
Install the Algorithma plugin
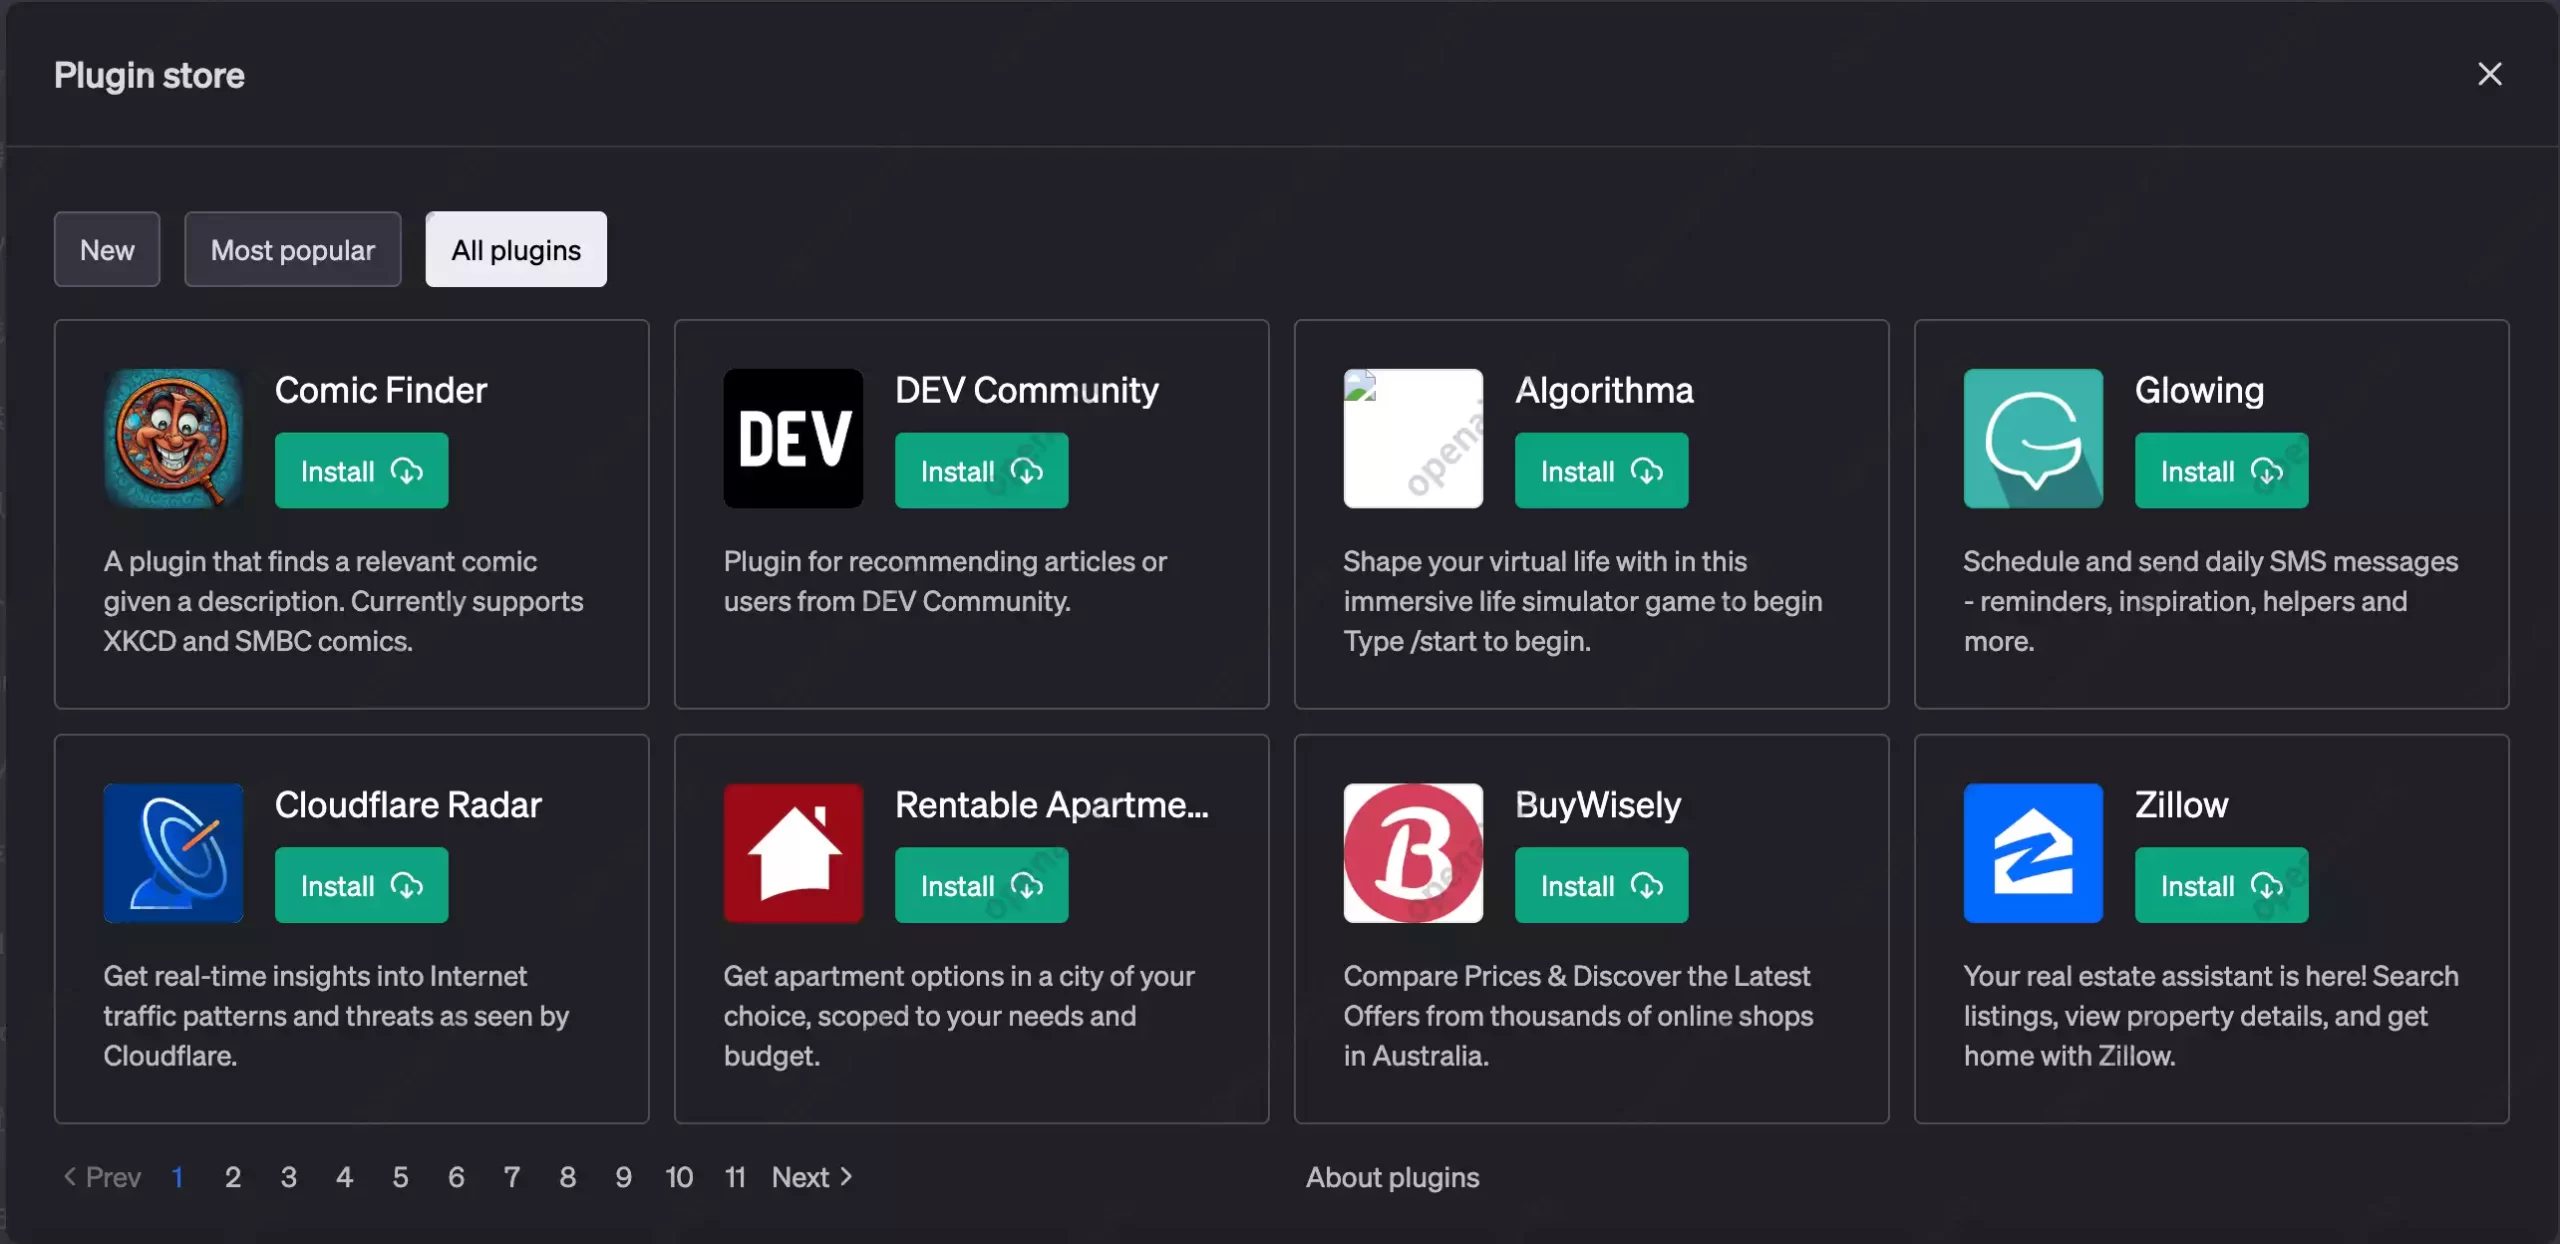click(x=1601, y=471)
